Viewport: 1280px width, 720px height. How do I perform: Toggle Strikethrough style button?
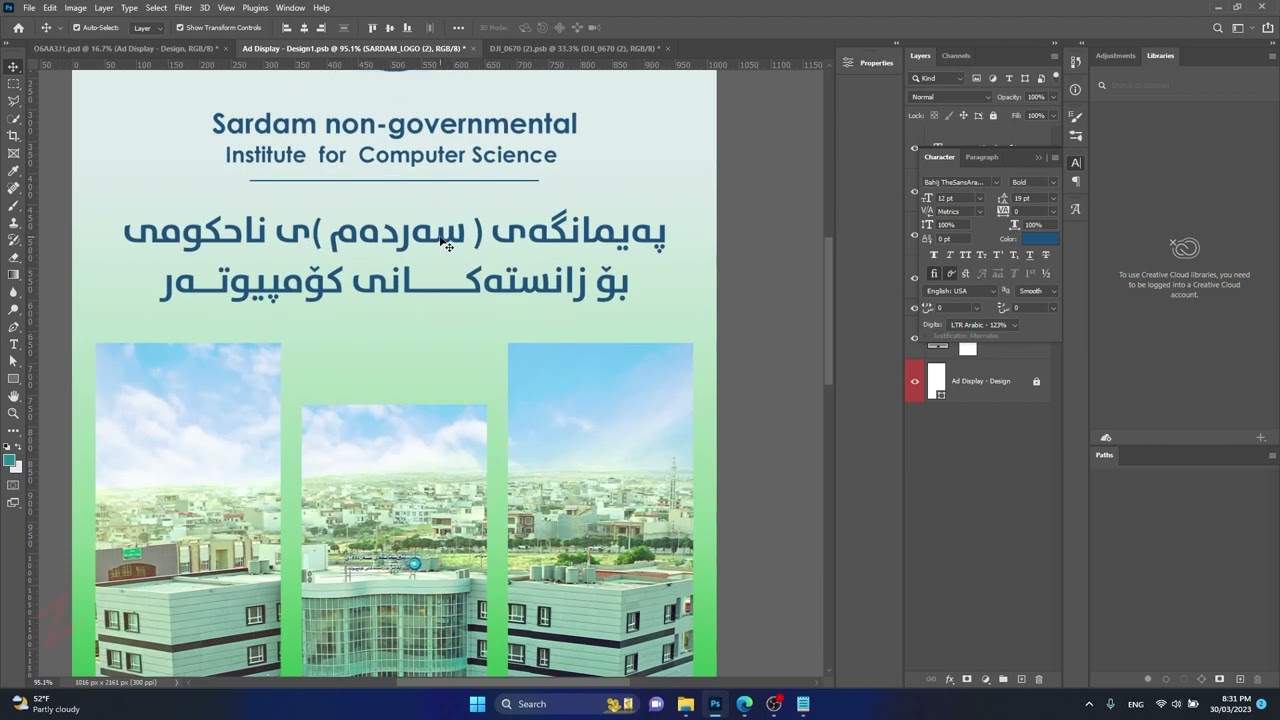(1046, 255)
